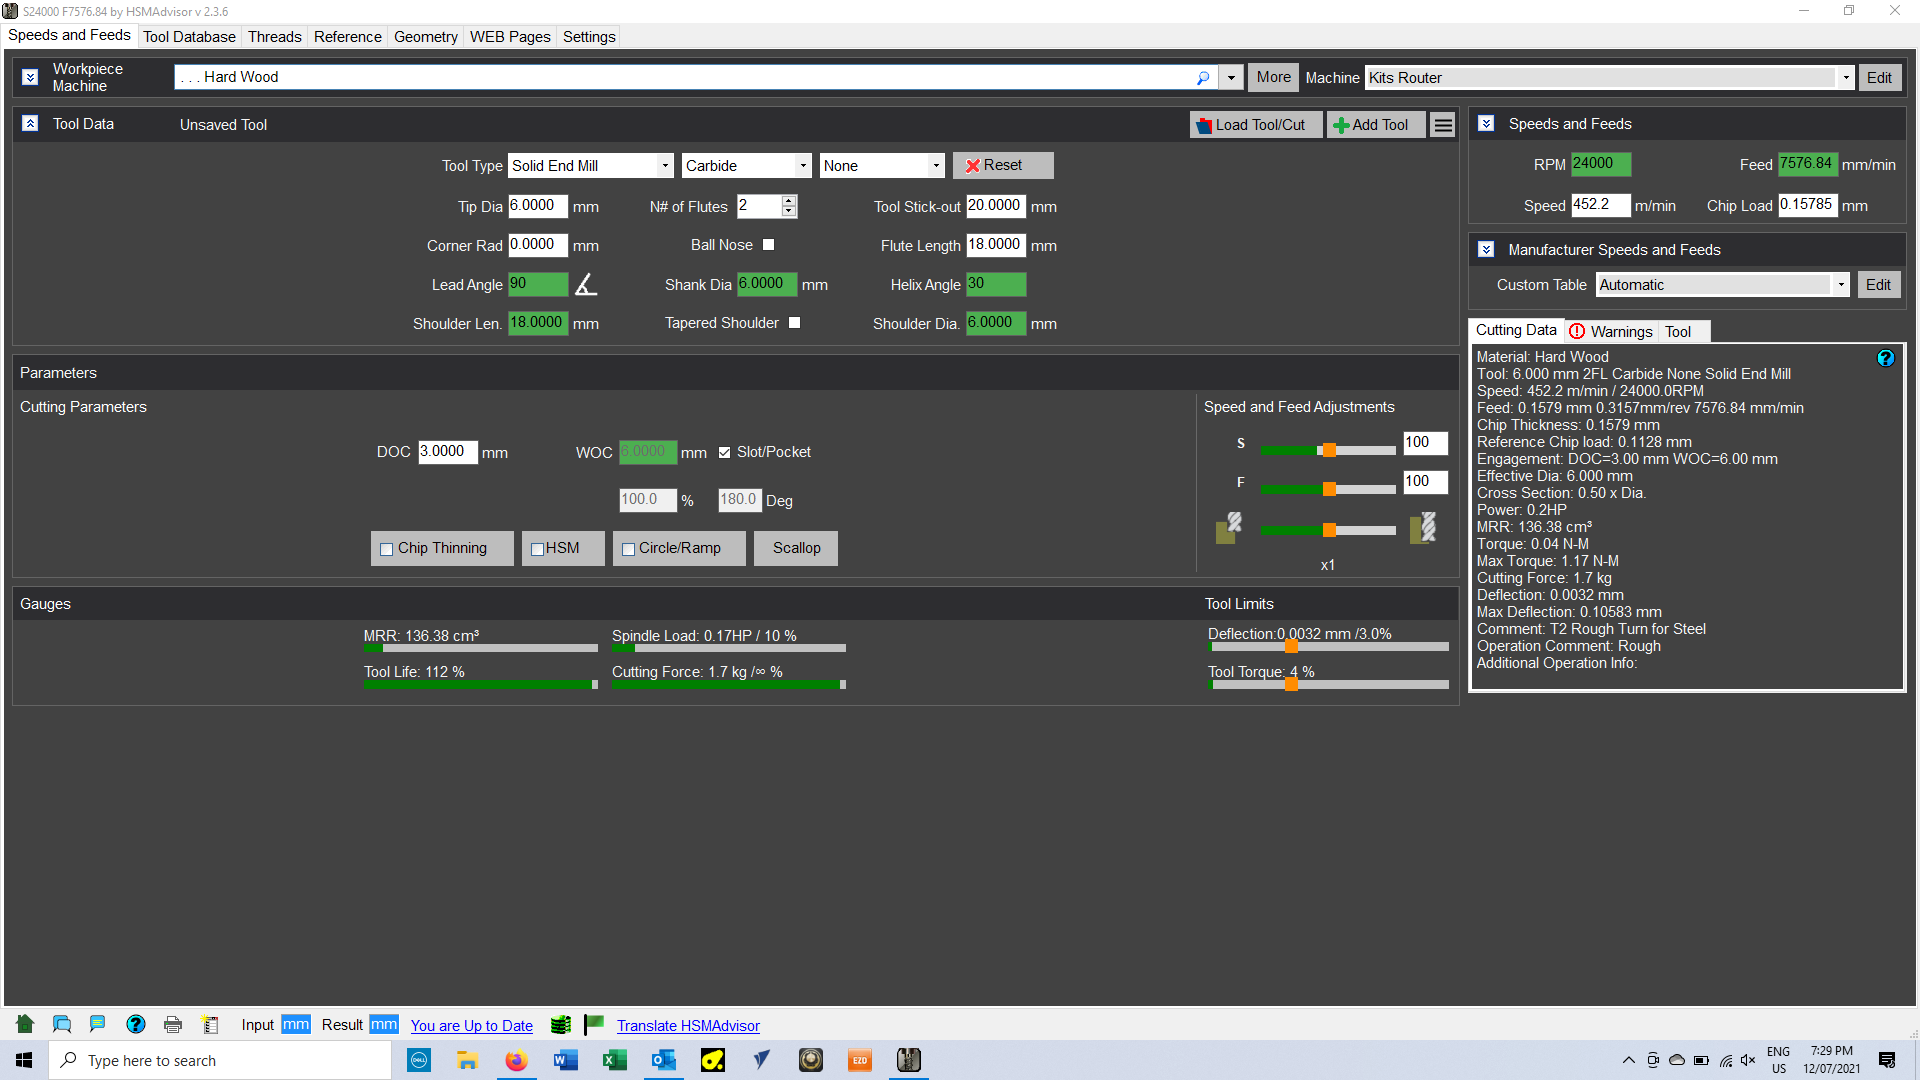The height and width of the screenshot is (1080, 1920).
Task: Click the workpiece material search magnifier icon
Action: point(1203,78)
